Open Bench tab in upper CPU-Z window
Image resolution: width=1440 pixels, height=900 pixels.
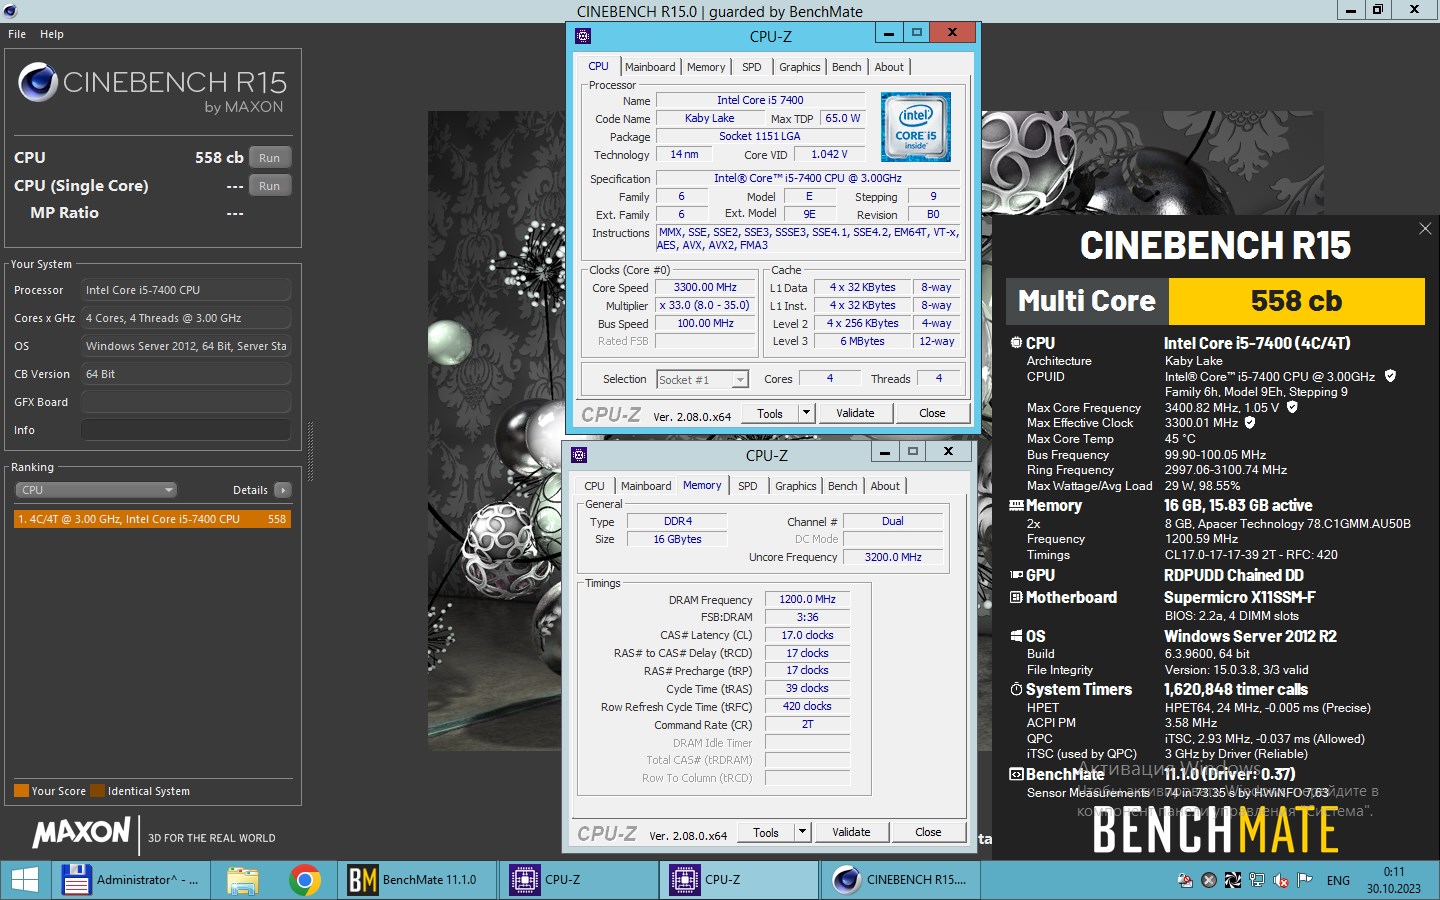[847, 67]
